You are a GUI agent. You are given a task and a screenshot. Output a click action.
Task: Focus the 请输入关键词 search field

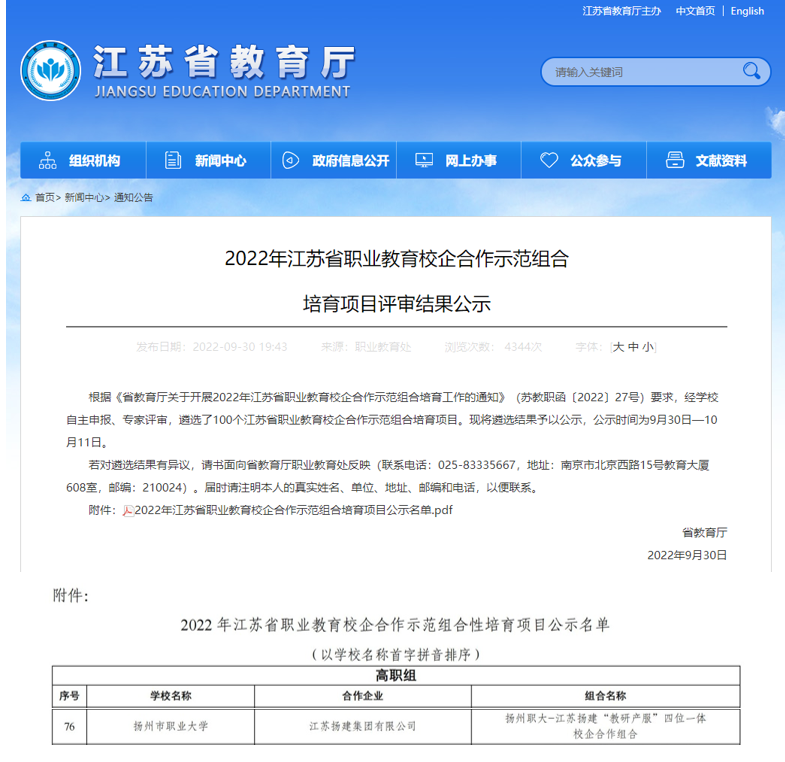[640, 72]
